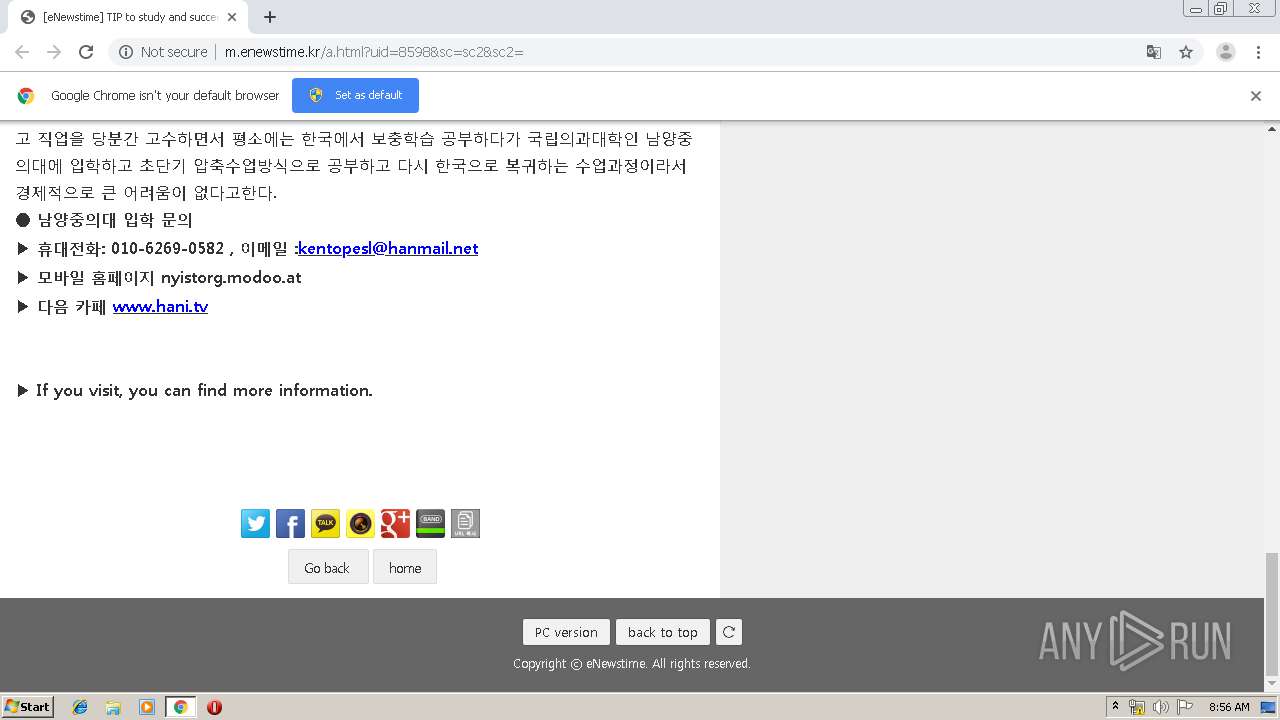Click the volume speaker tray icon
Screen dimensions: 1280x720
click(1161, 707)
